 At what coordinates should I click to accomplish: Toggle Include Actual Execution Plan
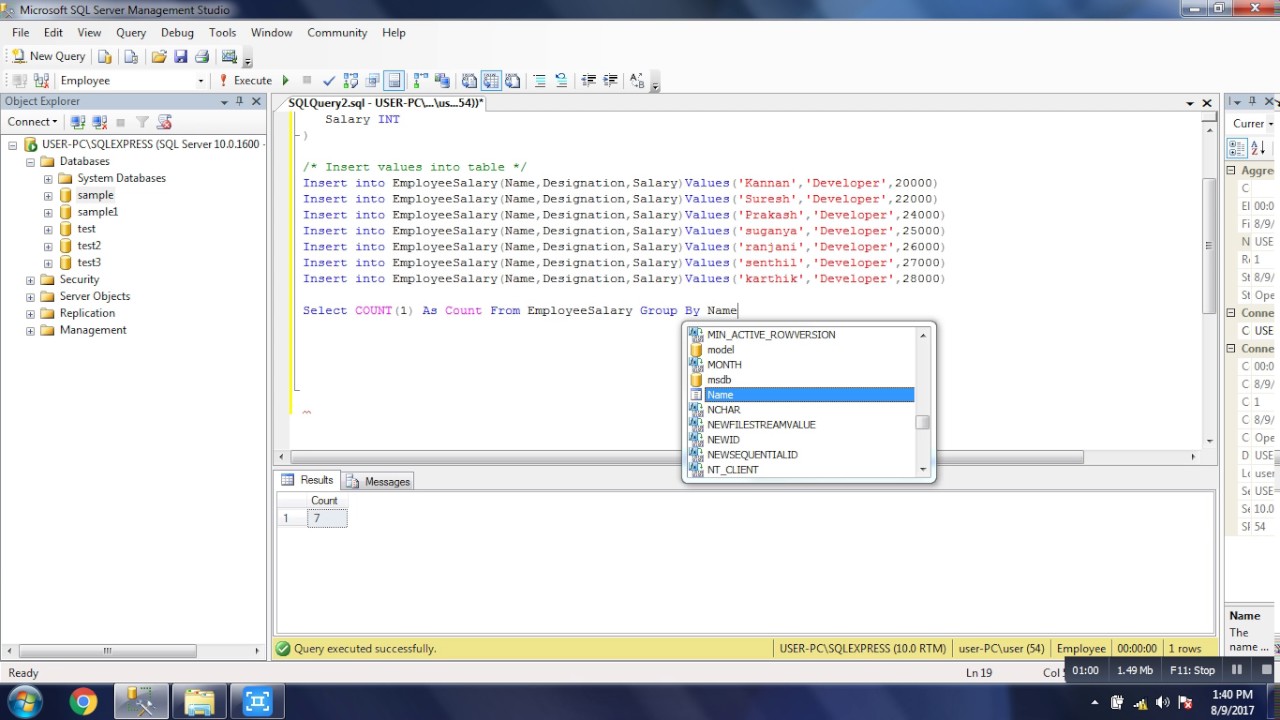coord(421,80)
